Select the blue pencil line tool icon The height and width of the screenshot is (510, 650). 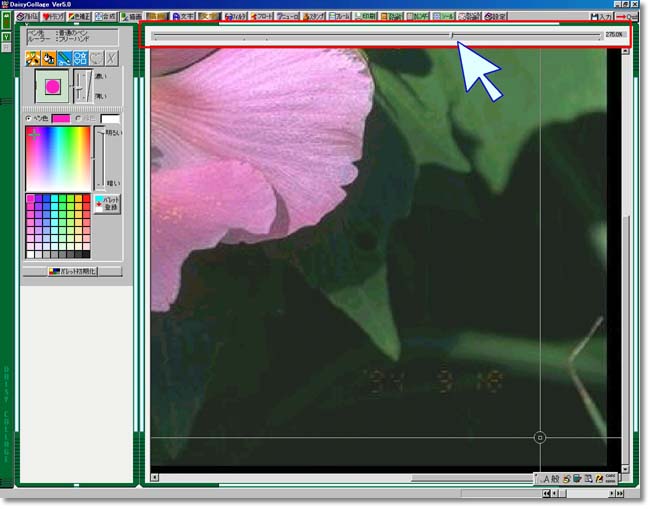(x=64, y=58)
